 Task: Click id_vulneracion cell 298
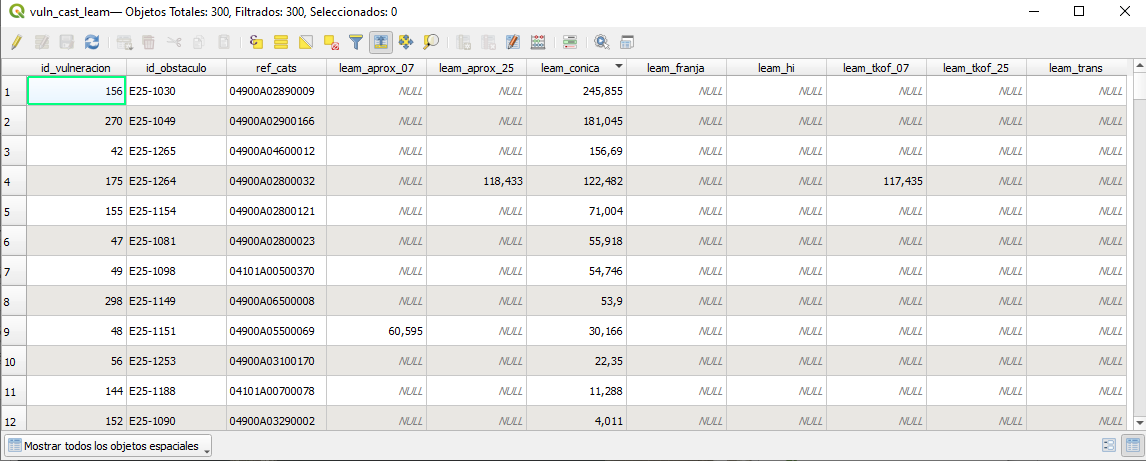coord(76,301)
